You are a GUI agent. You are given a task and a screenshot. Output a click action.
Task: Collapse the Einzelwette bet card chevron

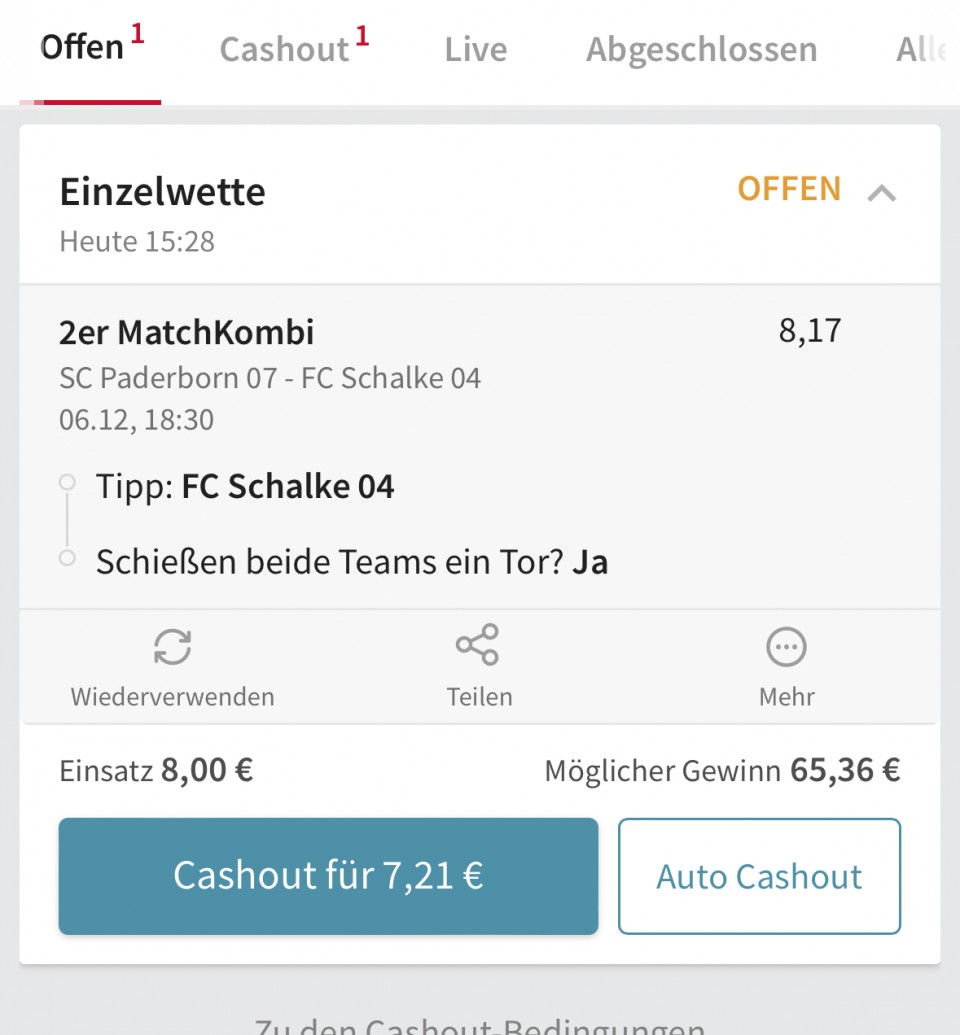coord(881,193)
